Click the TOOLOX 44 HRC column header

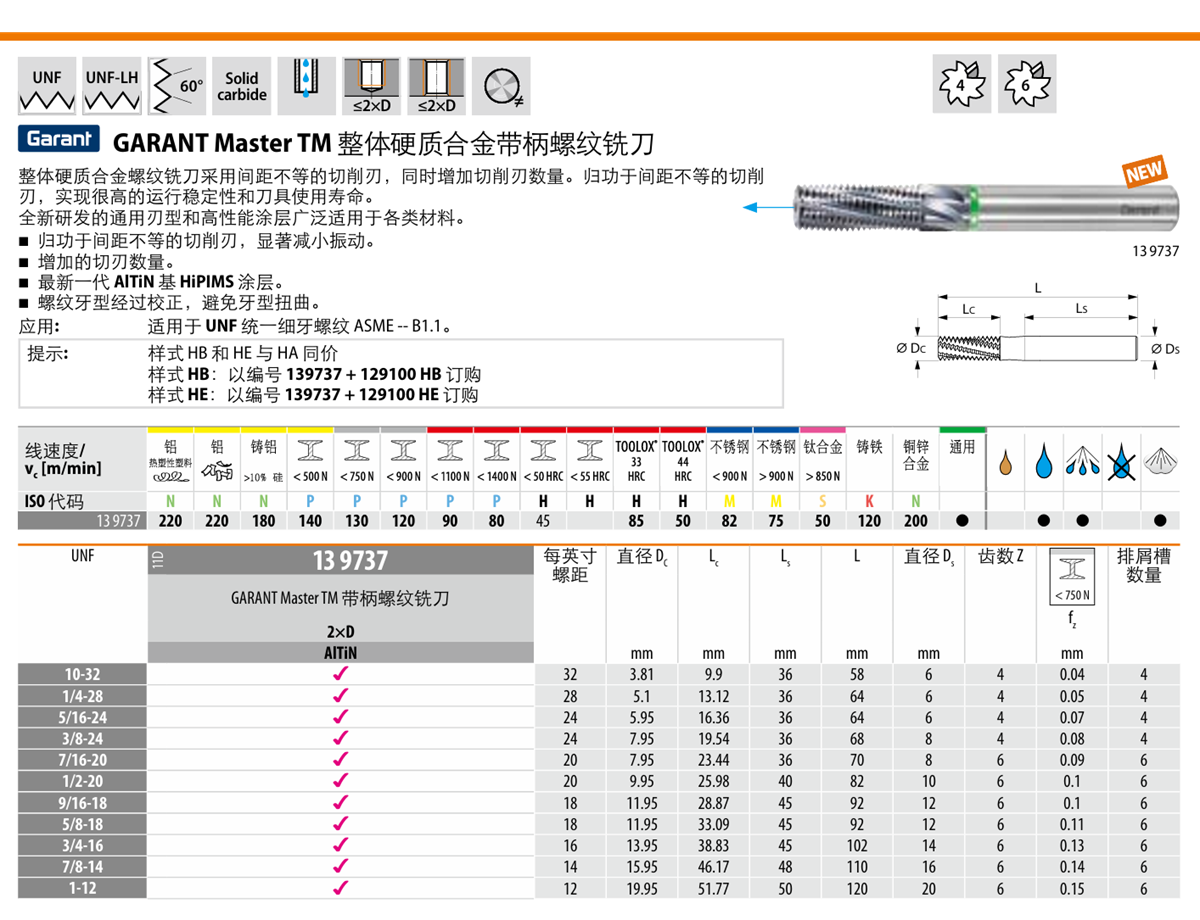click(683, 459)
